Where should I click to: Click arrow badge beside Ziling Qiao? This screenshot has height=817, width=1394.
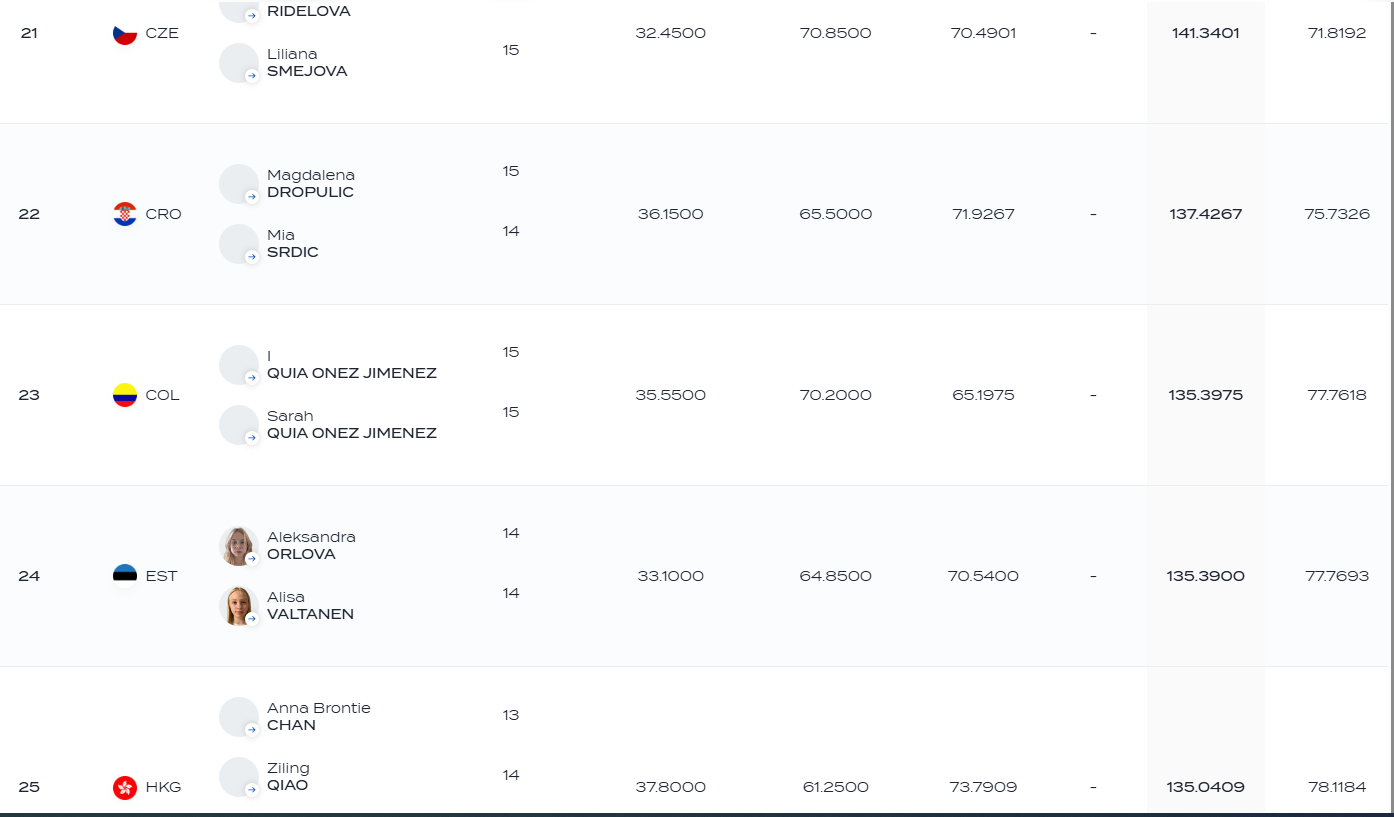[252, 790]
